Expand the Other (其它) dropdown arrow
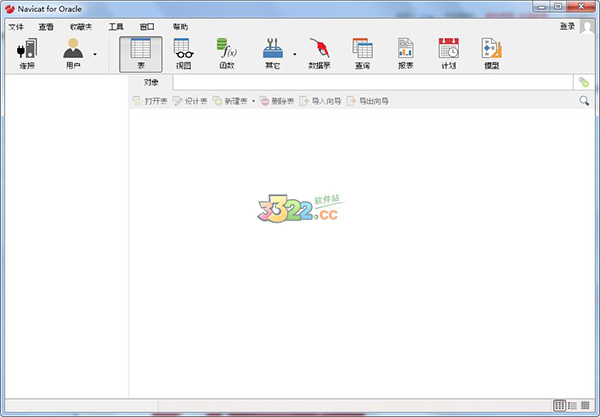The width and height of the screenshot is (600, 417). [x=294, y=54]
